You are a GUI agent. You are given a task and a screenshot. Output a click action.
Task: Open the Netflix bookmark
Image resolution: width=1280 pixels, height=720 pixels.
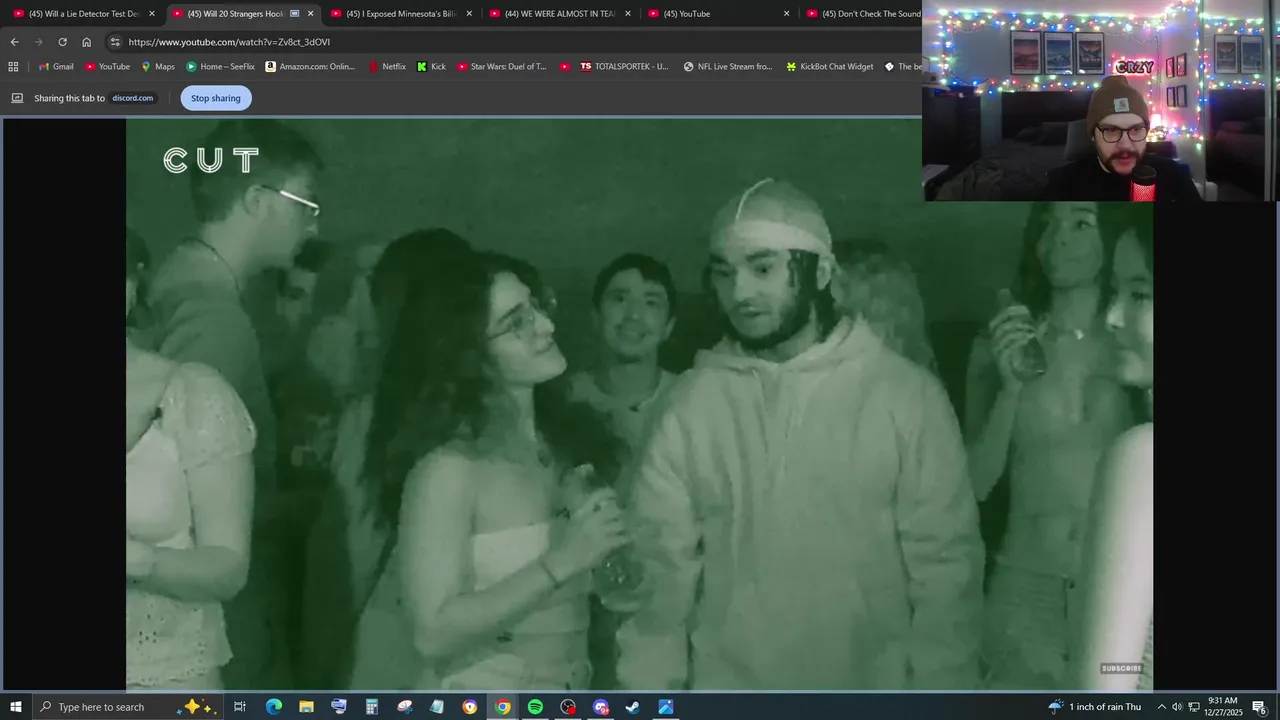pos(387,67)
